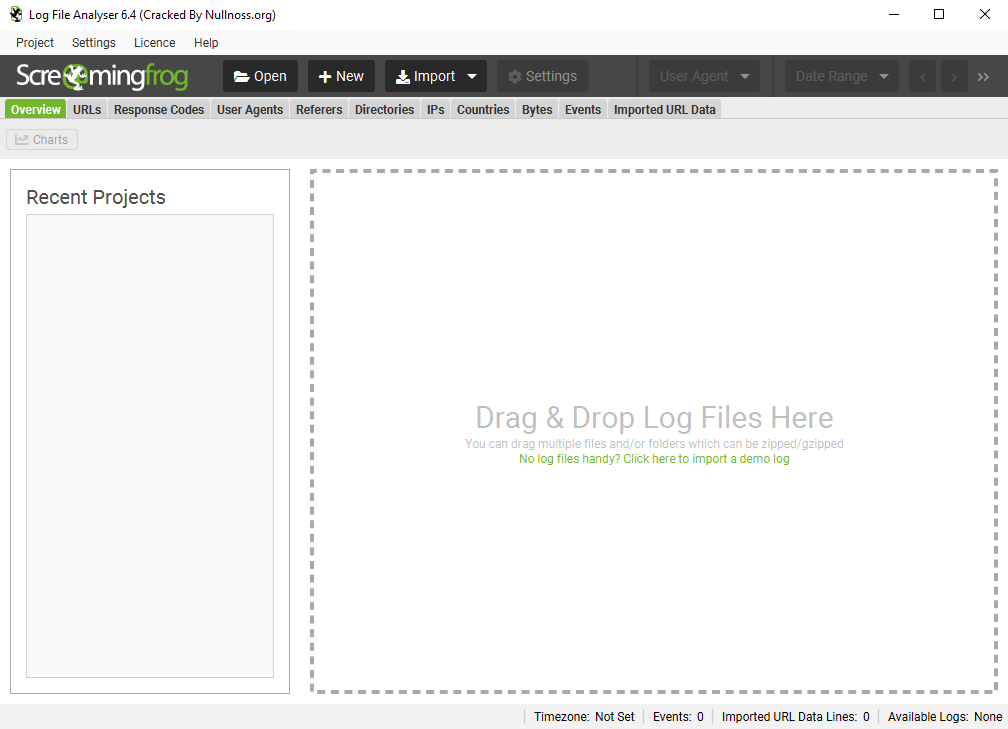
Task: Click the Screaming Frog logo
Action: [x=102, y=76]
